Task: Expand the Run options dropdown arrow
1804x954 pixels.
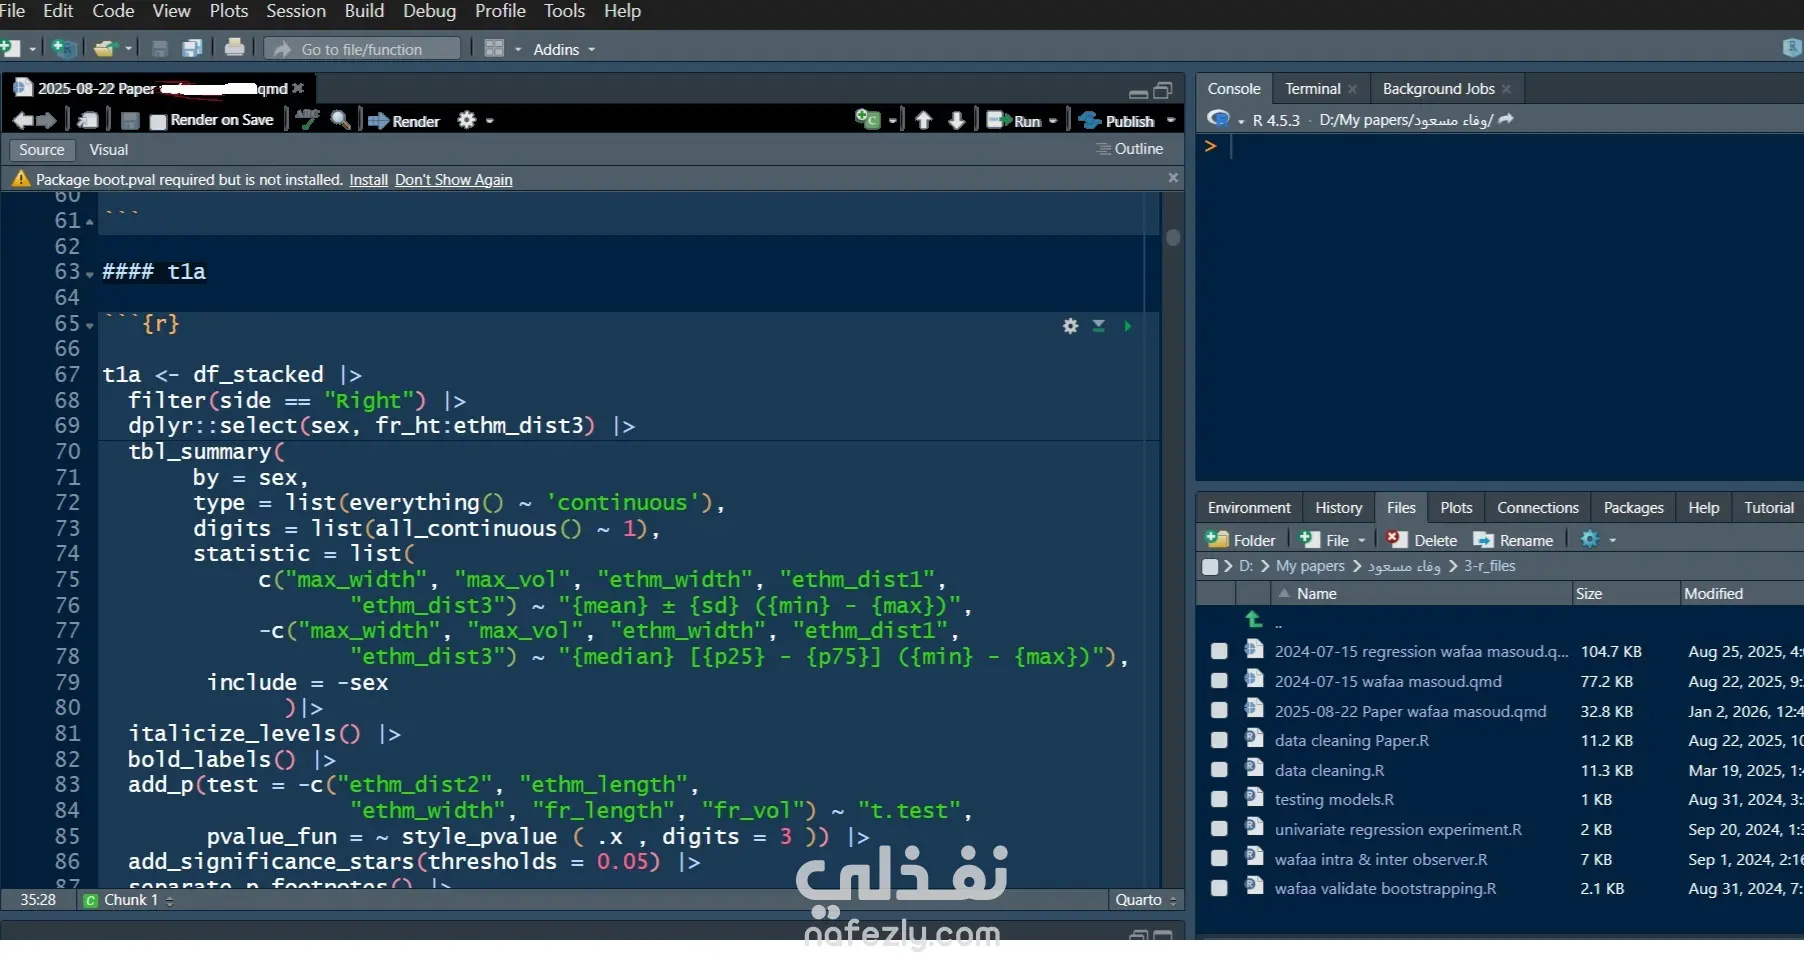Action: click(x=1053, y=121)
